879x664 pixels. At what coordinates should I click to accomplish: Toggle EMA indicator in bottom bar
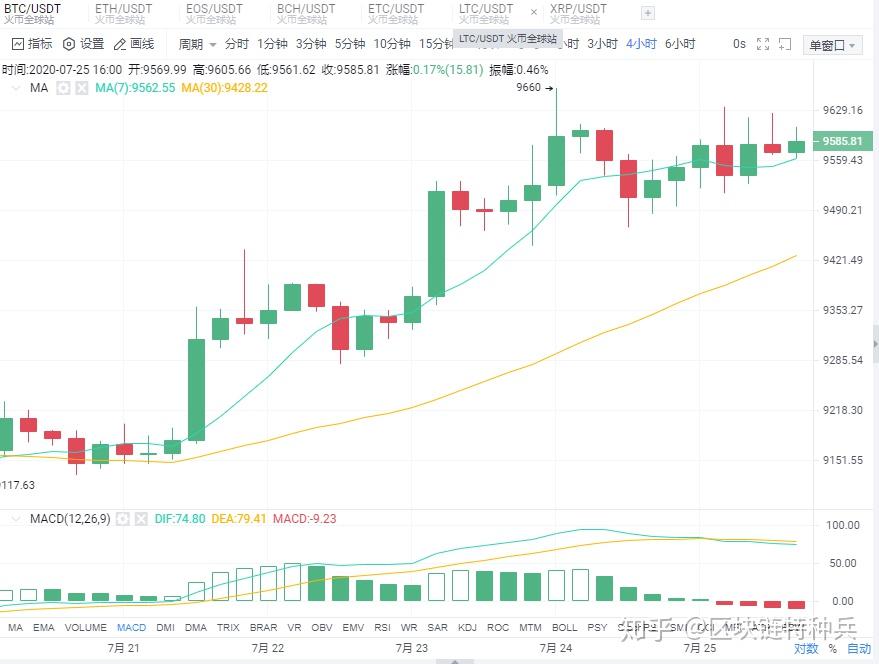coord(44,628)
